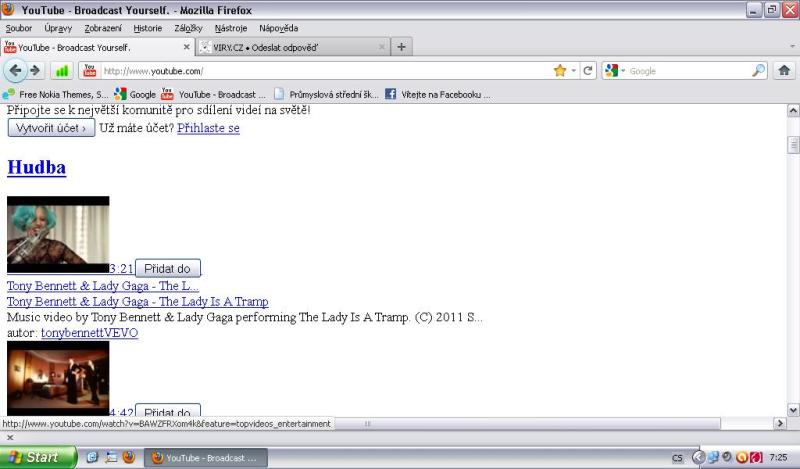Image resolution: width=800 pixels, height=469 pixels.
Task: Open the second video thumbnail with 4:42
Action: pyautogui.click(x=58, y=378)
